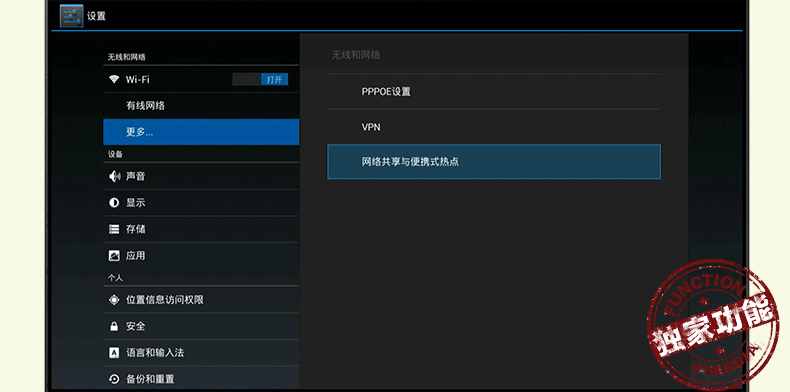This screenshot has height=392, width=790.
Task: Open the Wi-Fi settings row
Action: [201, 79]
